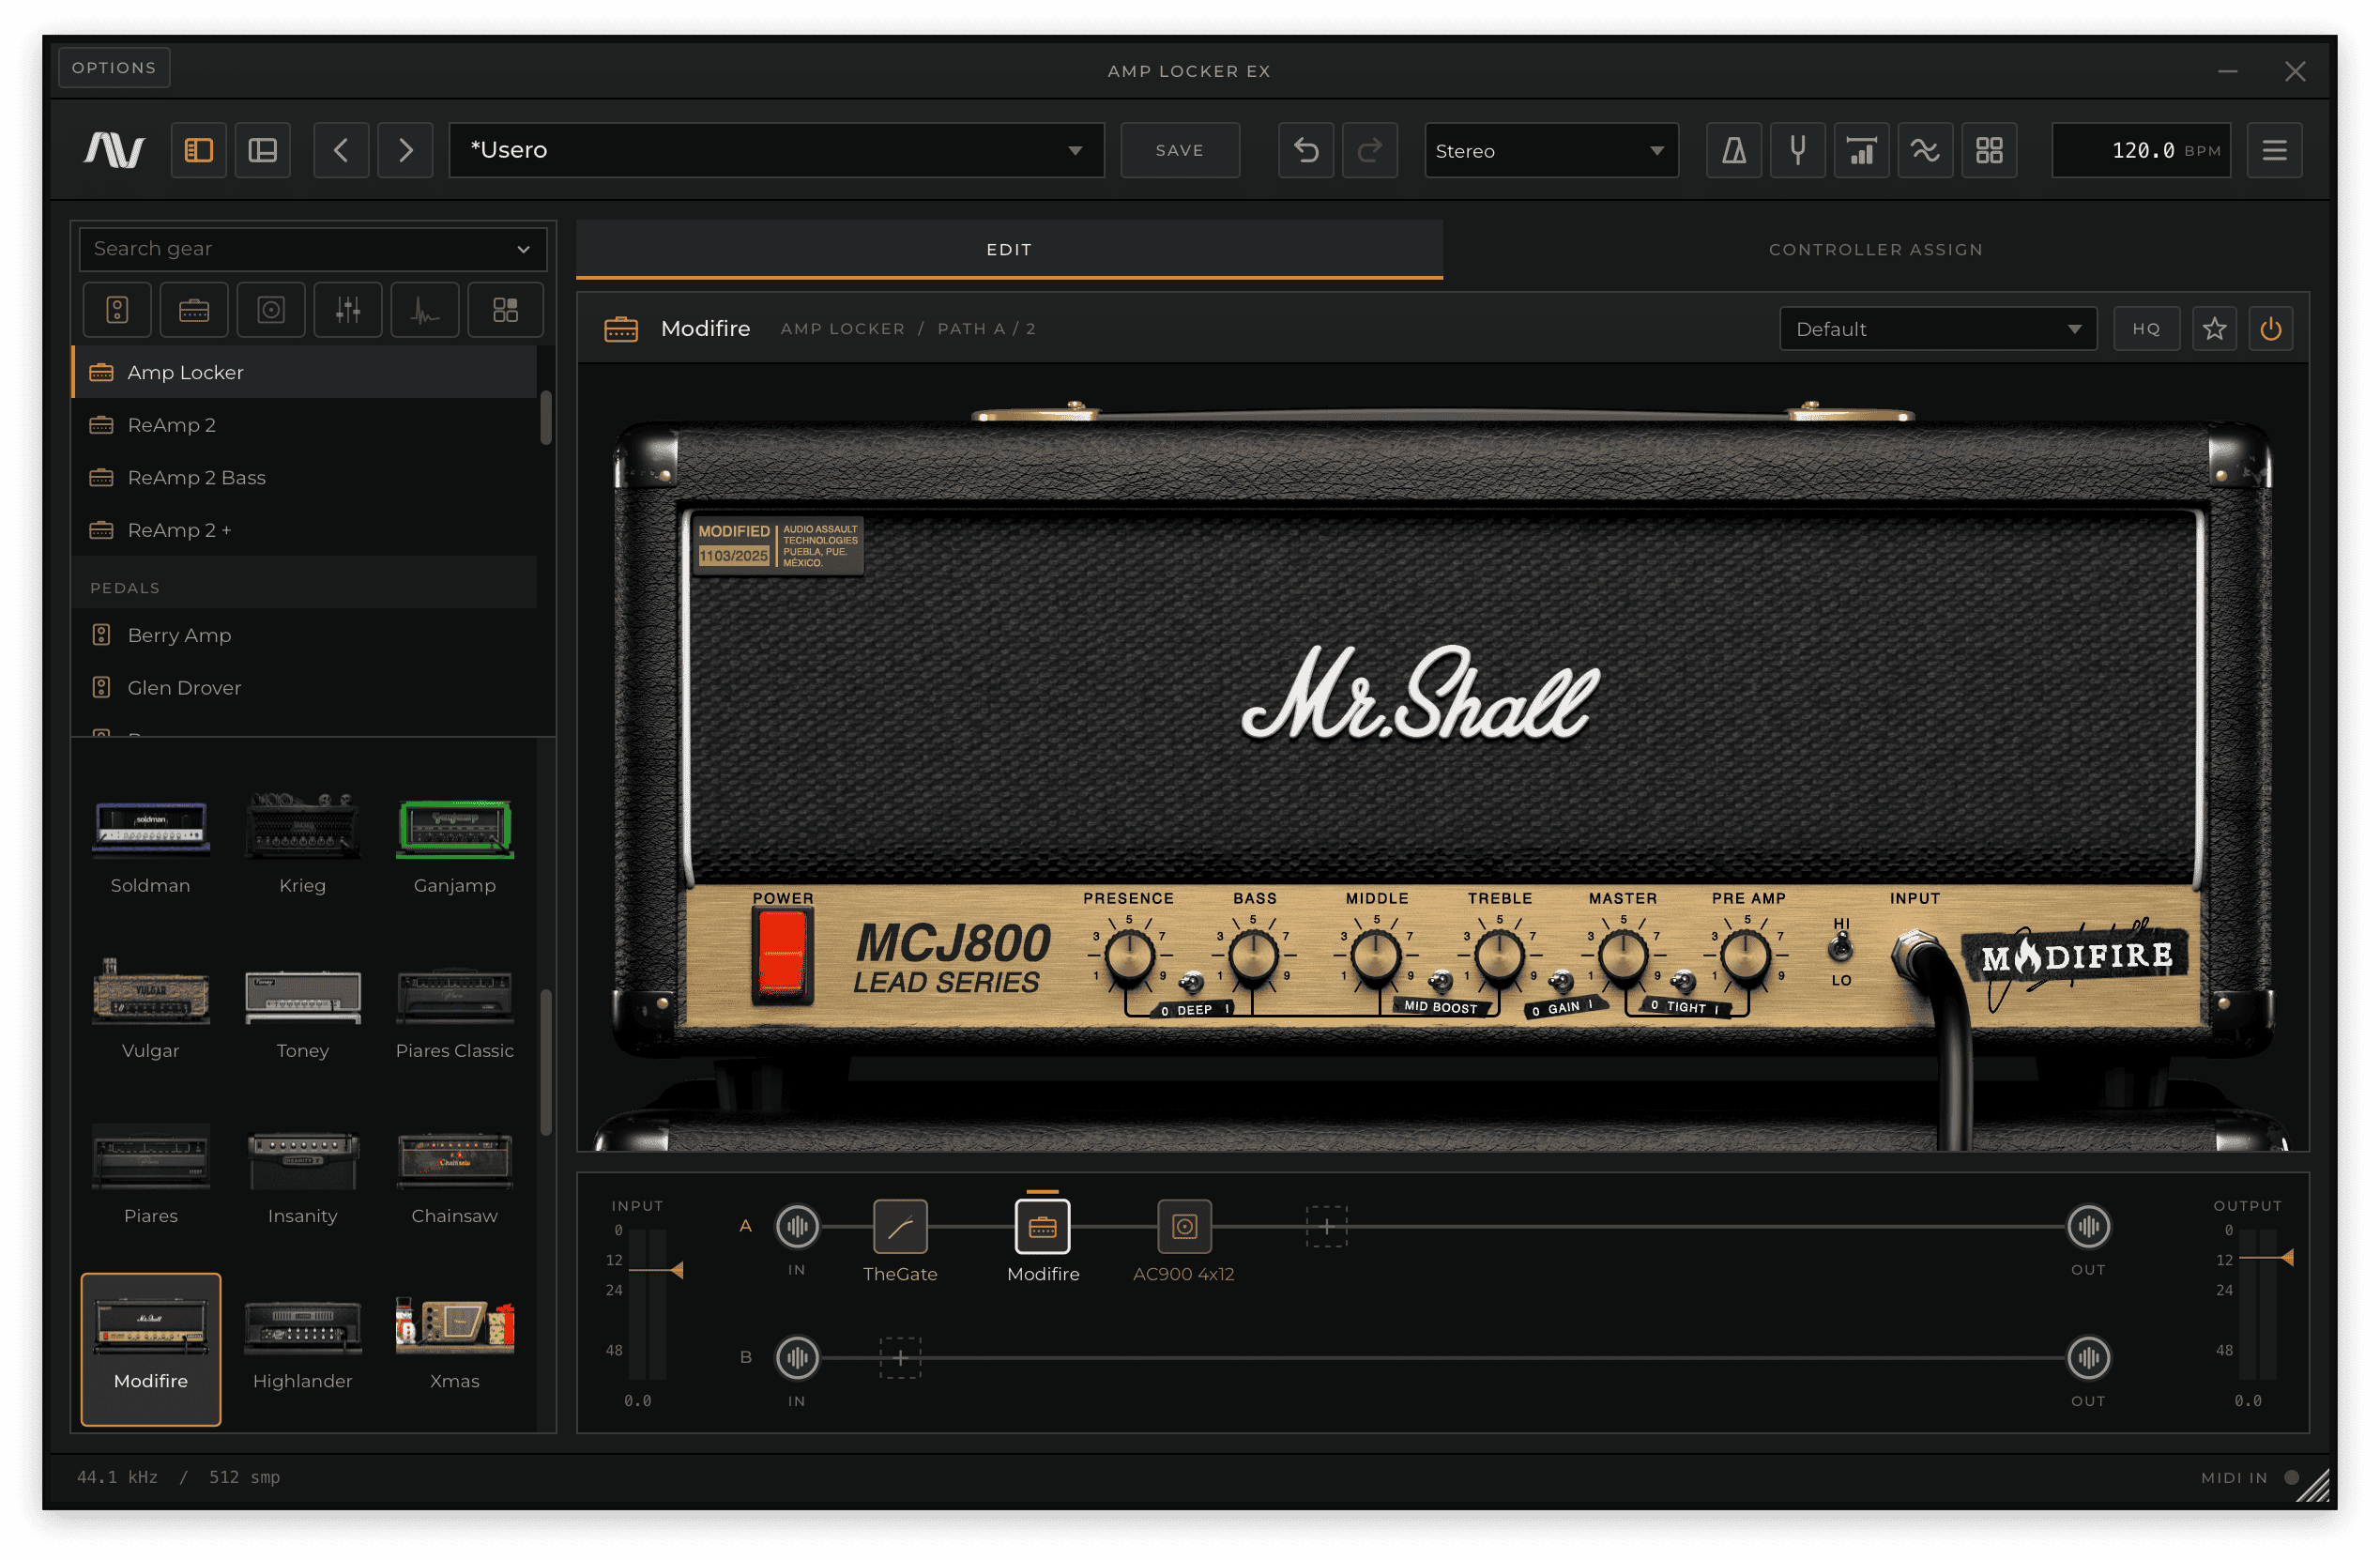
Task: Toggle the DEEP switch on amp
Action: pos(1192,983)
